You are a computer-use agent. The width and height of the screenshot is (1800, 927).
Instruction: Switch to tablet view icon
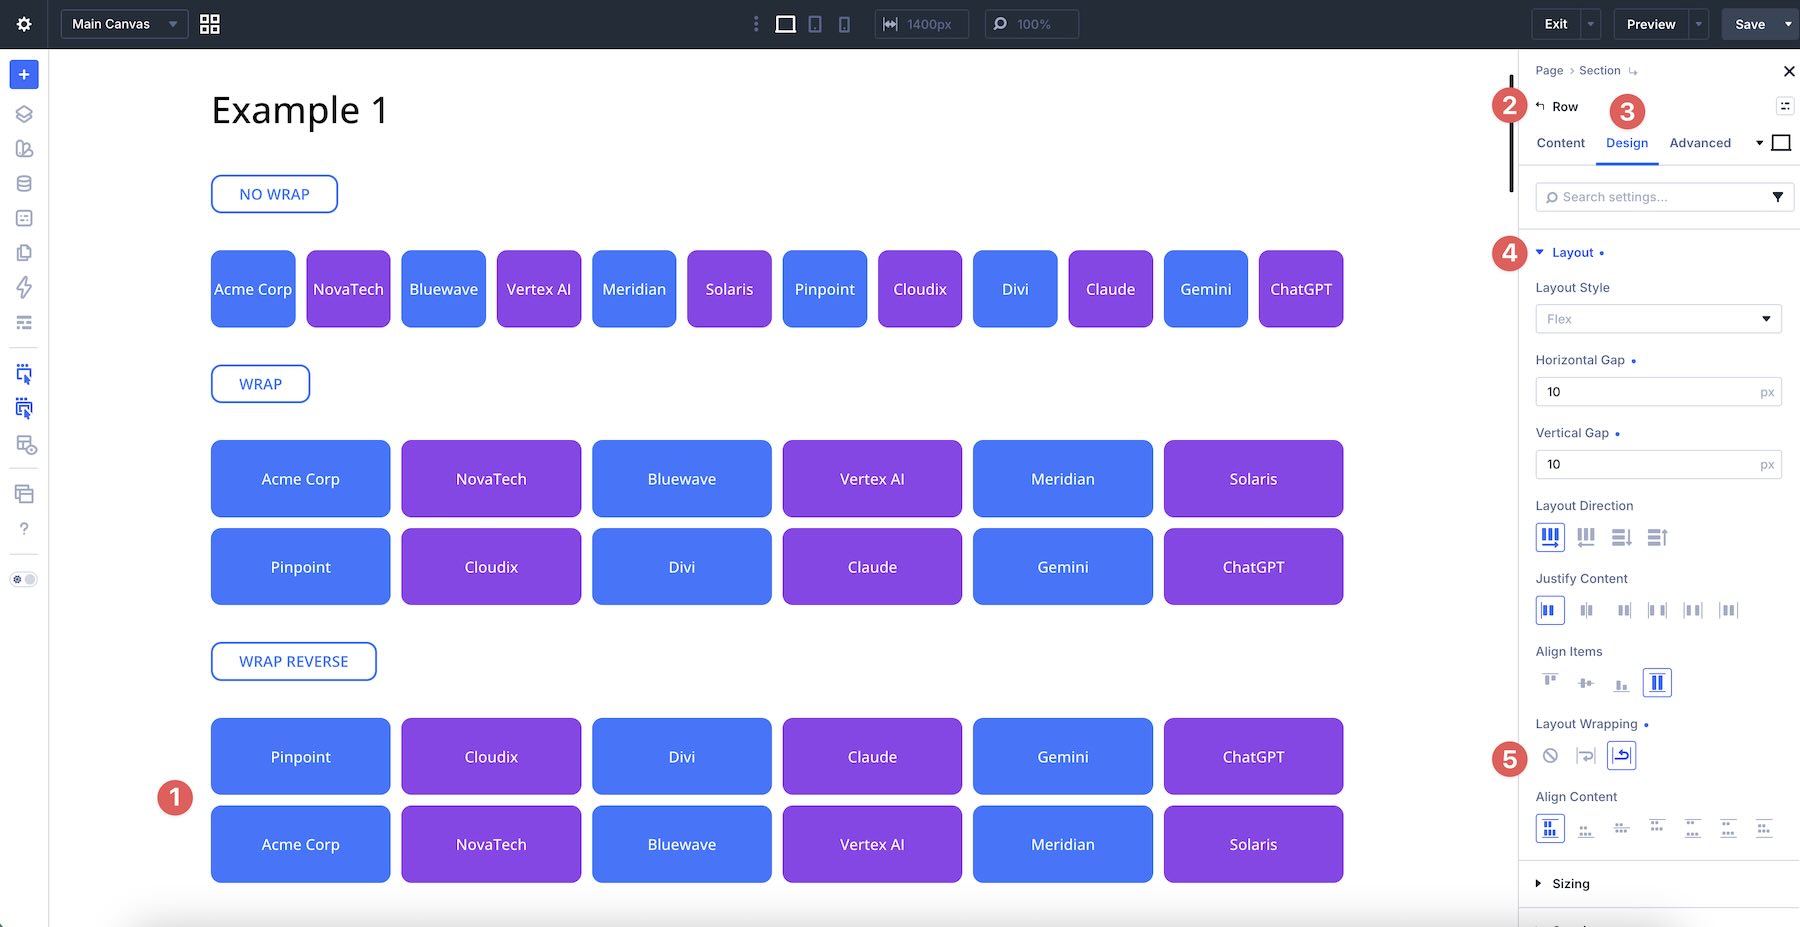pos(815,24)
